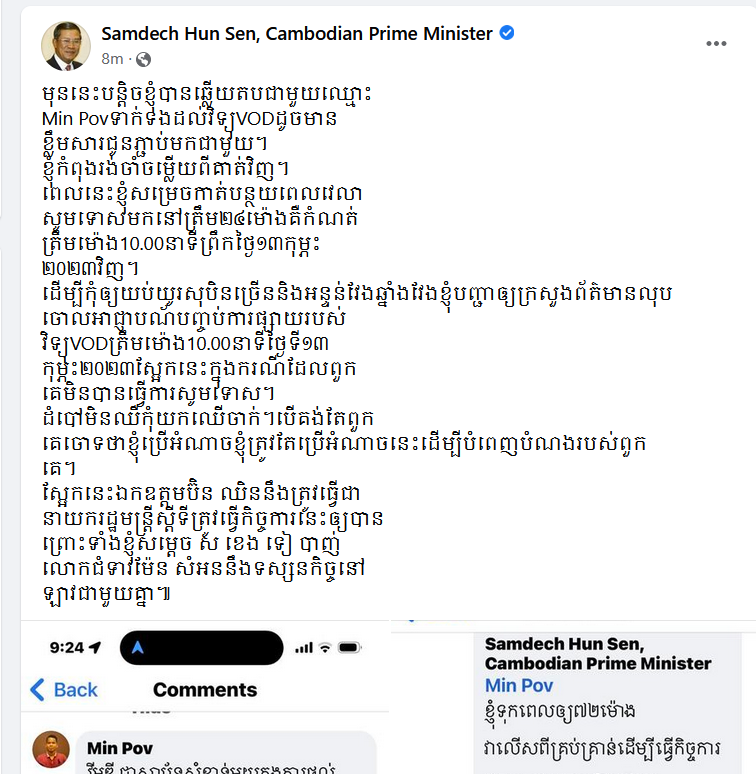756x774 pixels.
Task: Click the location arrow next to 9:24
Action: point(95,647)
